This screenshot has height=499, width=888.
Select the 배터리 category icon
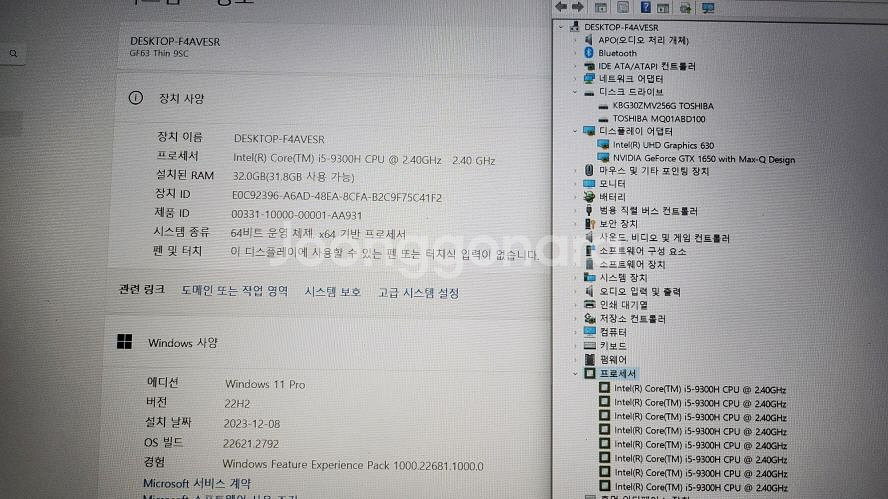[589, 197]
